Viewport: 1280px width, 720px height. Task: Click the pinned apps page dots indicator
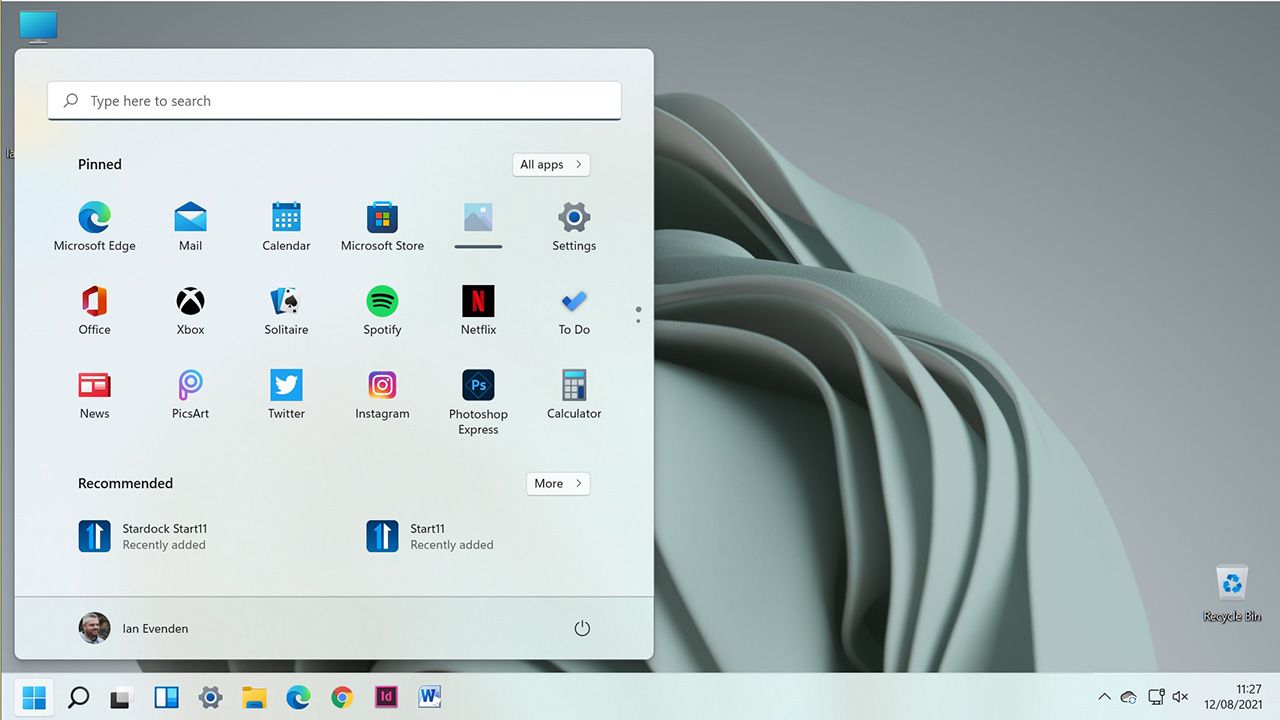click(x=638, y=315)
